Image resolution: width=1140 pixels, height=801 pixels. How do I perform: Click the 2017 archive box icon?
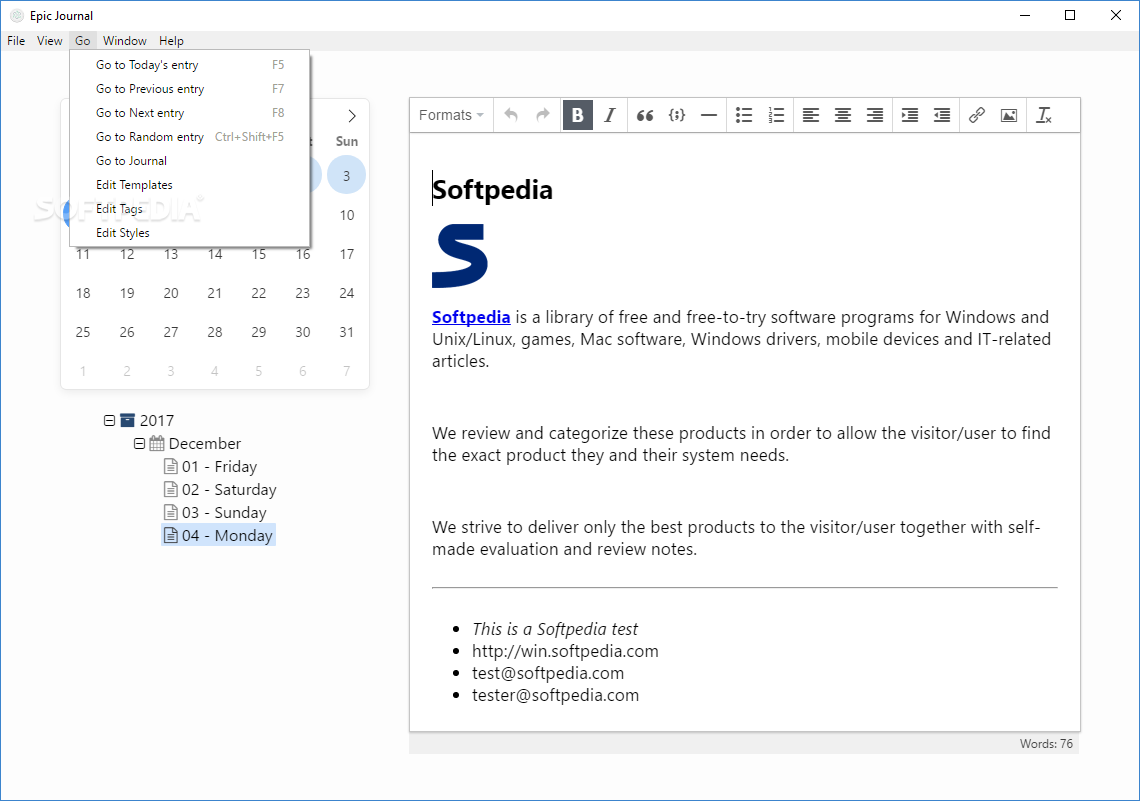pyautogui.click(x=127, y=420)
